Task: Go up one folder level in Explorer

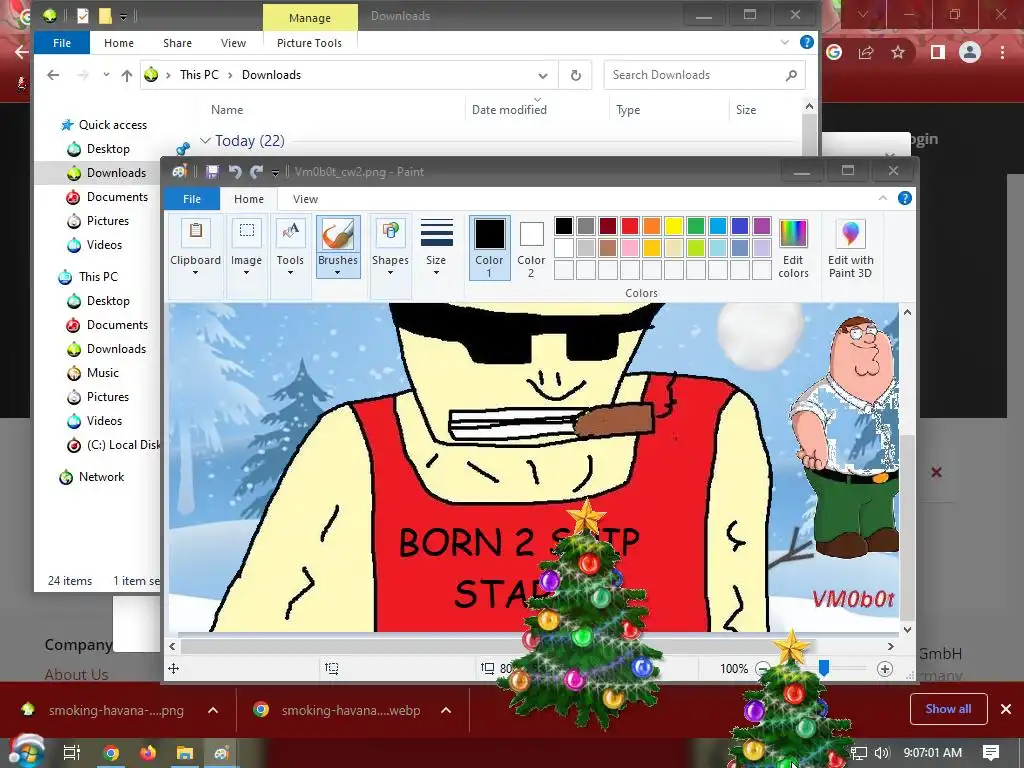Action: [x=127, y=75]
